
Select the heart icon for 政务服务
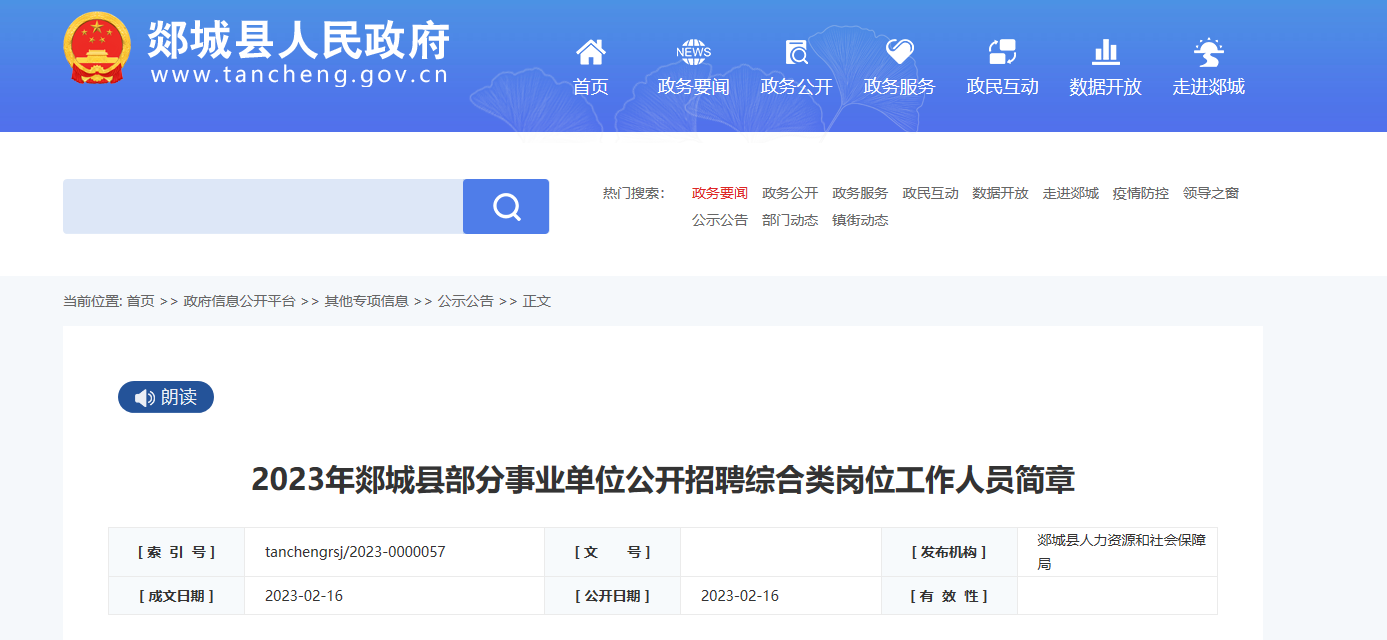[899, 51]
